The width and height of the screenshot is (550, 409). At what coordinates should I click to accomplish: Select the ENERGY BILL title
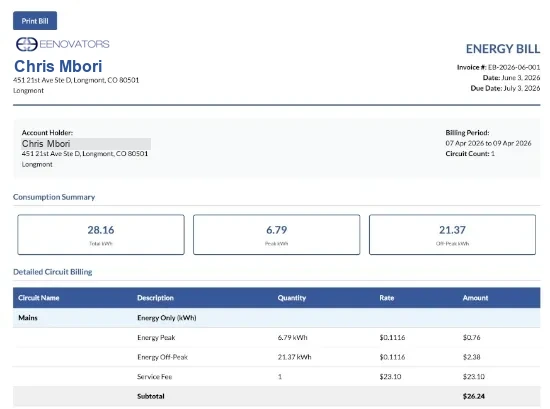(x=503, y=49)
